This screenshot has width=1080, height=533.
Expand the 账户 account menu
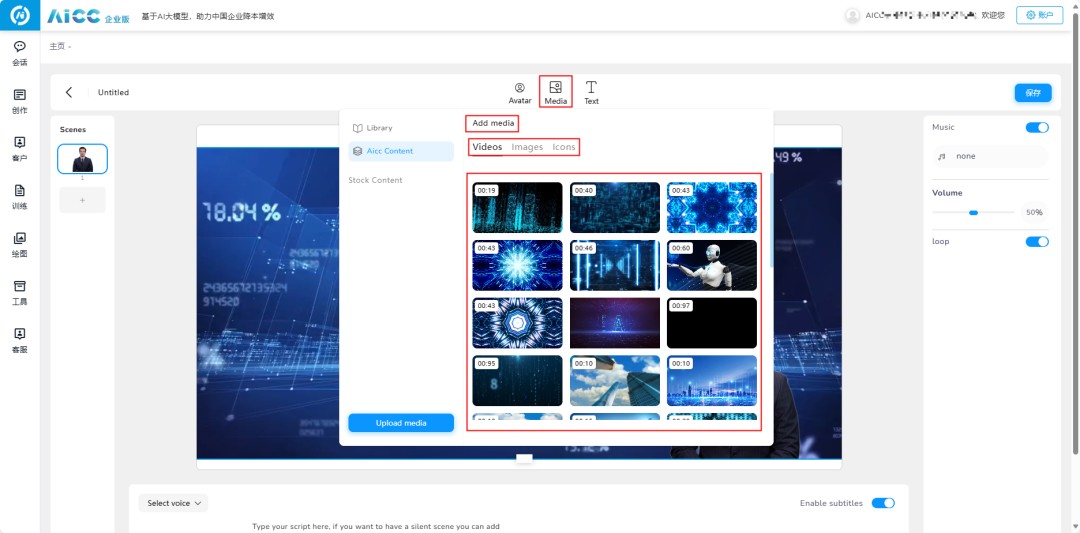(1039, 15)
